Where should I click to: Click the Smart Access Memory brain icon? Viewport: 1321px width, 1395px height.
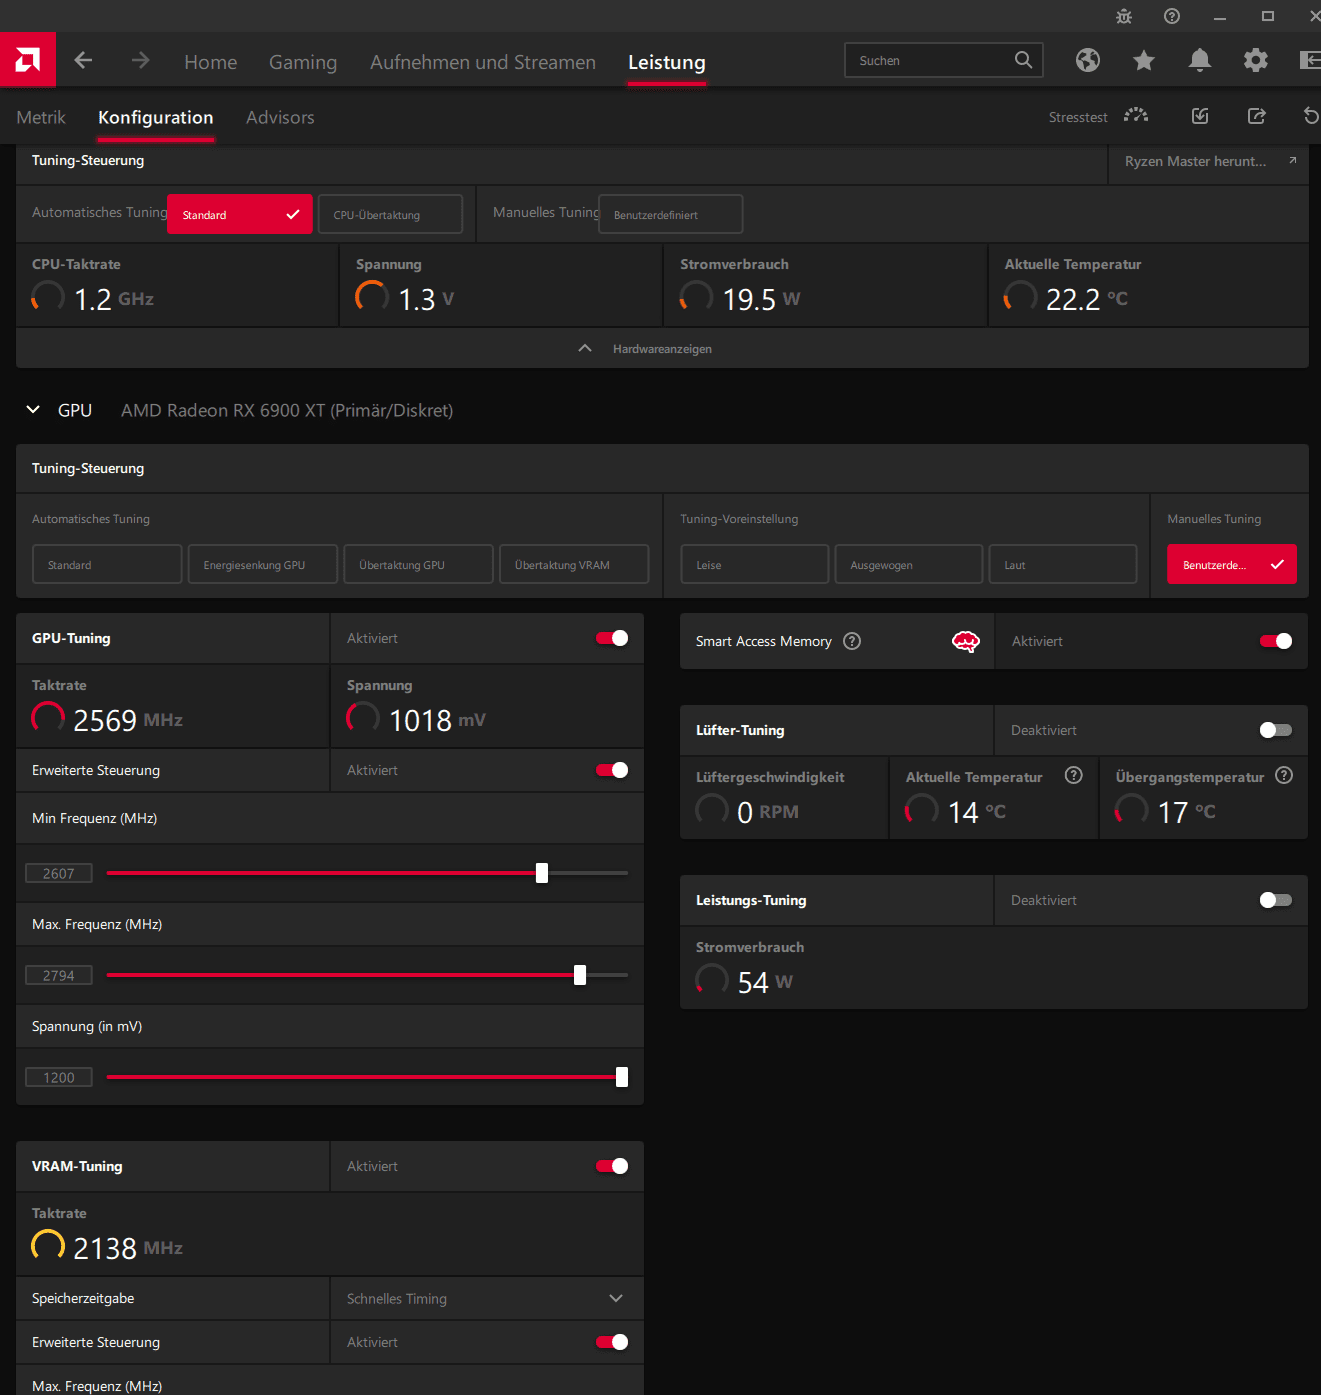pos(965,641)
